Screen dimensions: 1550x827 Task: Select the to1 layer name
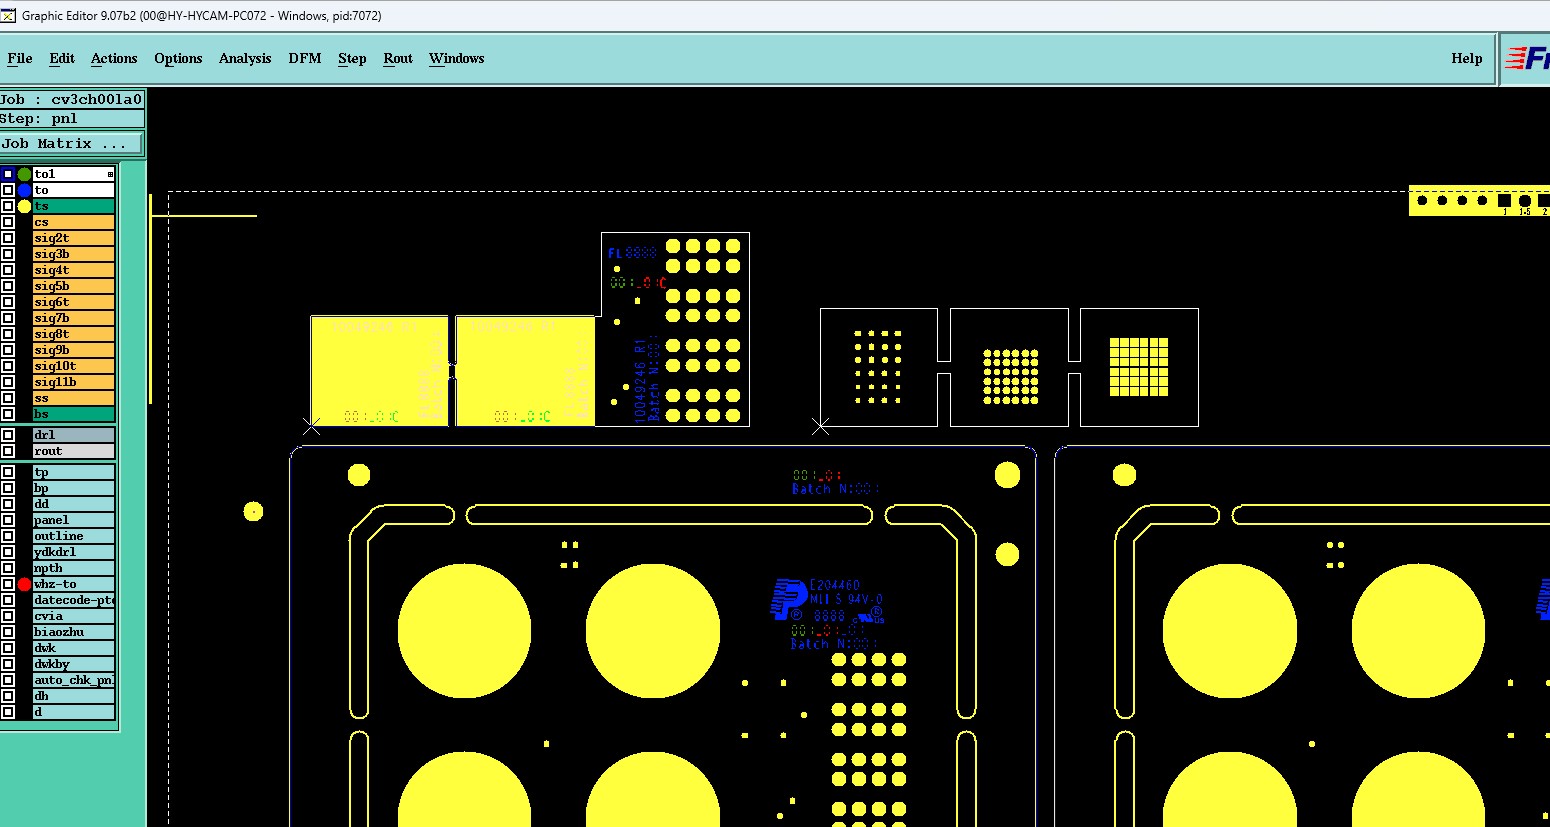(x=74, y=174)
